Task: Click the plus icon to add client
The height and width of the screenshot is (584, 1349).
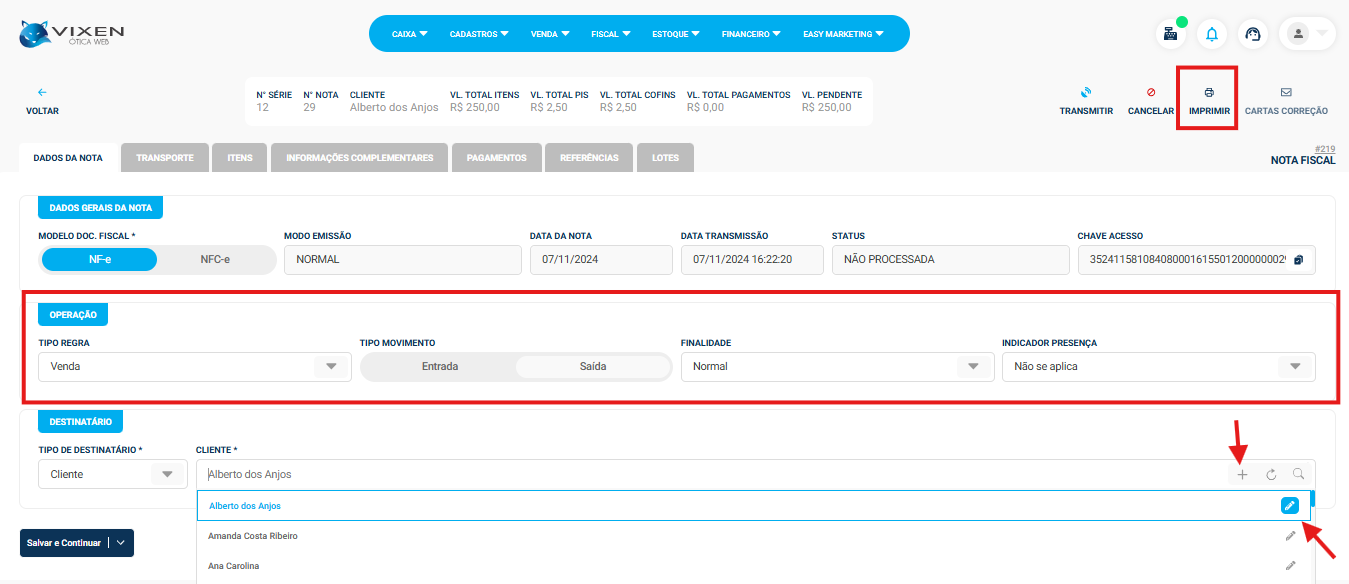Action: pyautogui.click(x=1242, y=475)
